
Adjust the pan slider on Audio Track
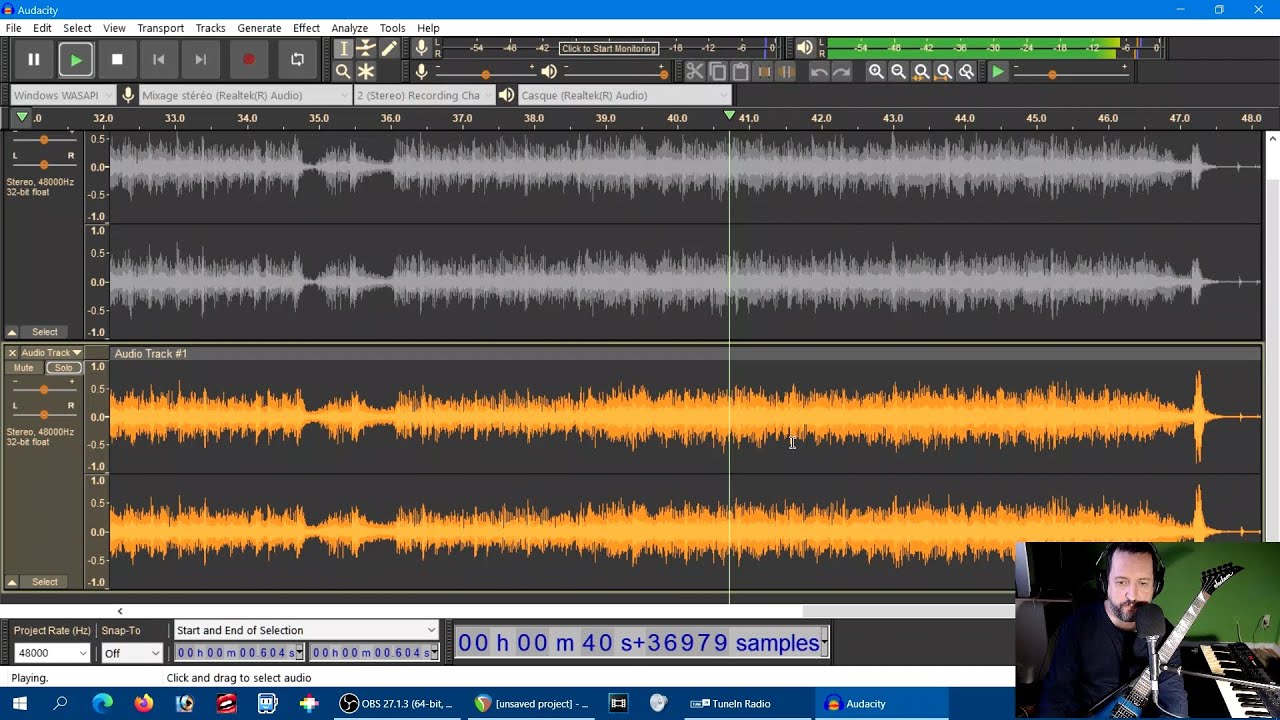click(43, 414)
